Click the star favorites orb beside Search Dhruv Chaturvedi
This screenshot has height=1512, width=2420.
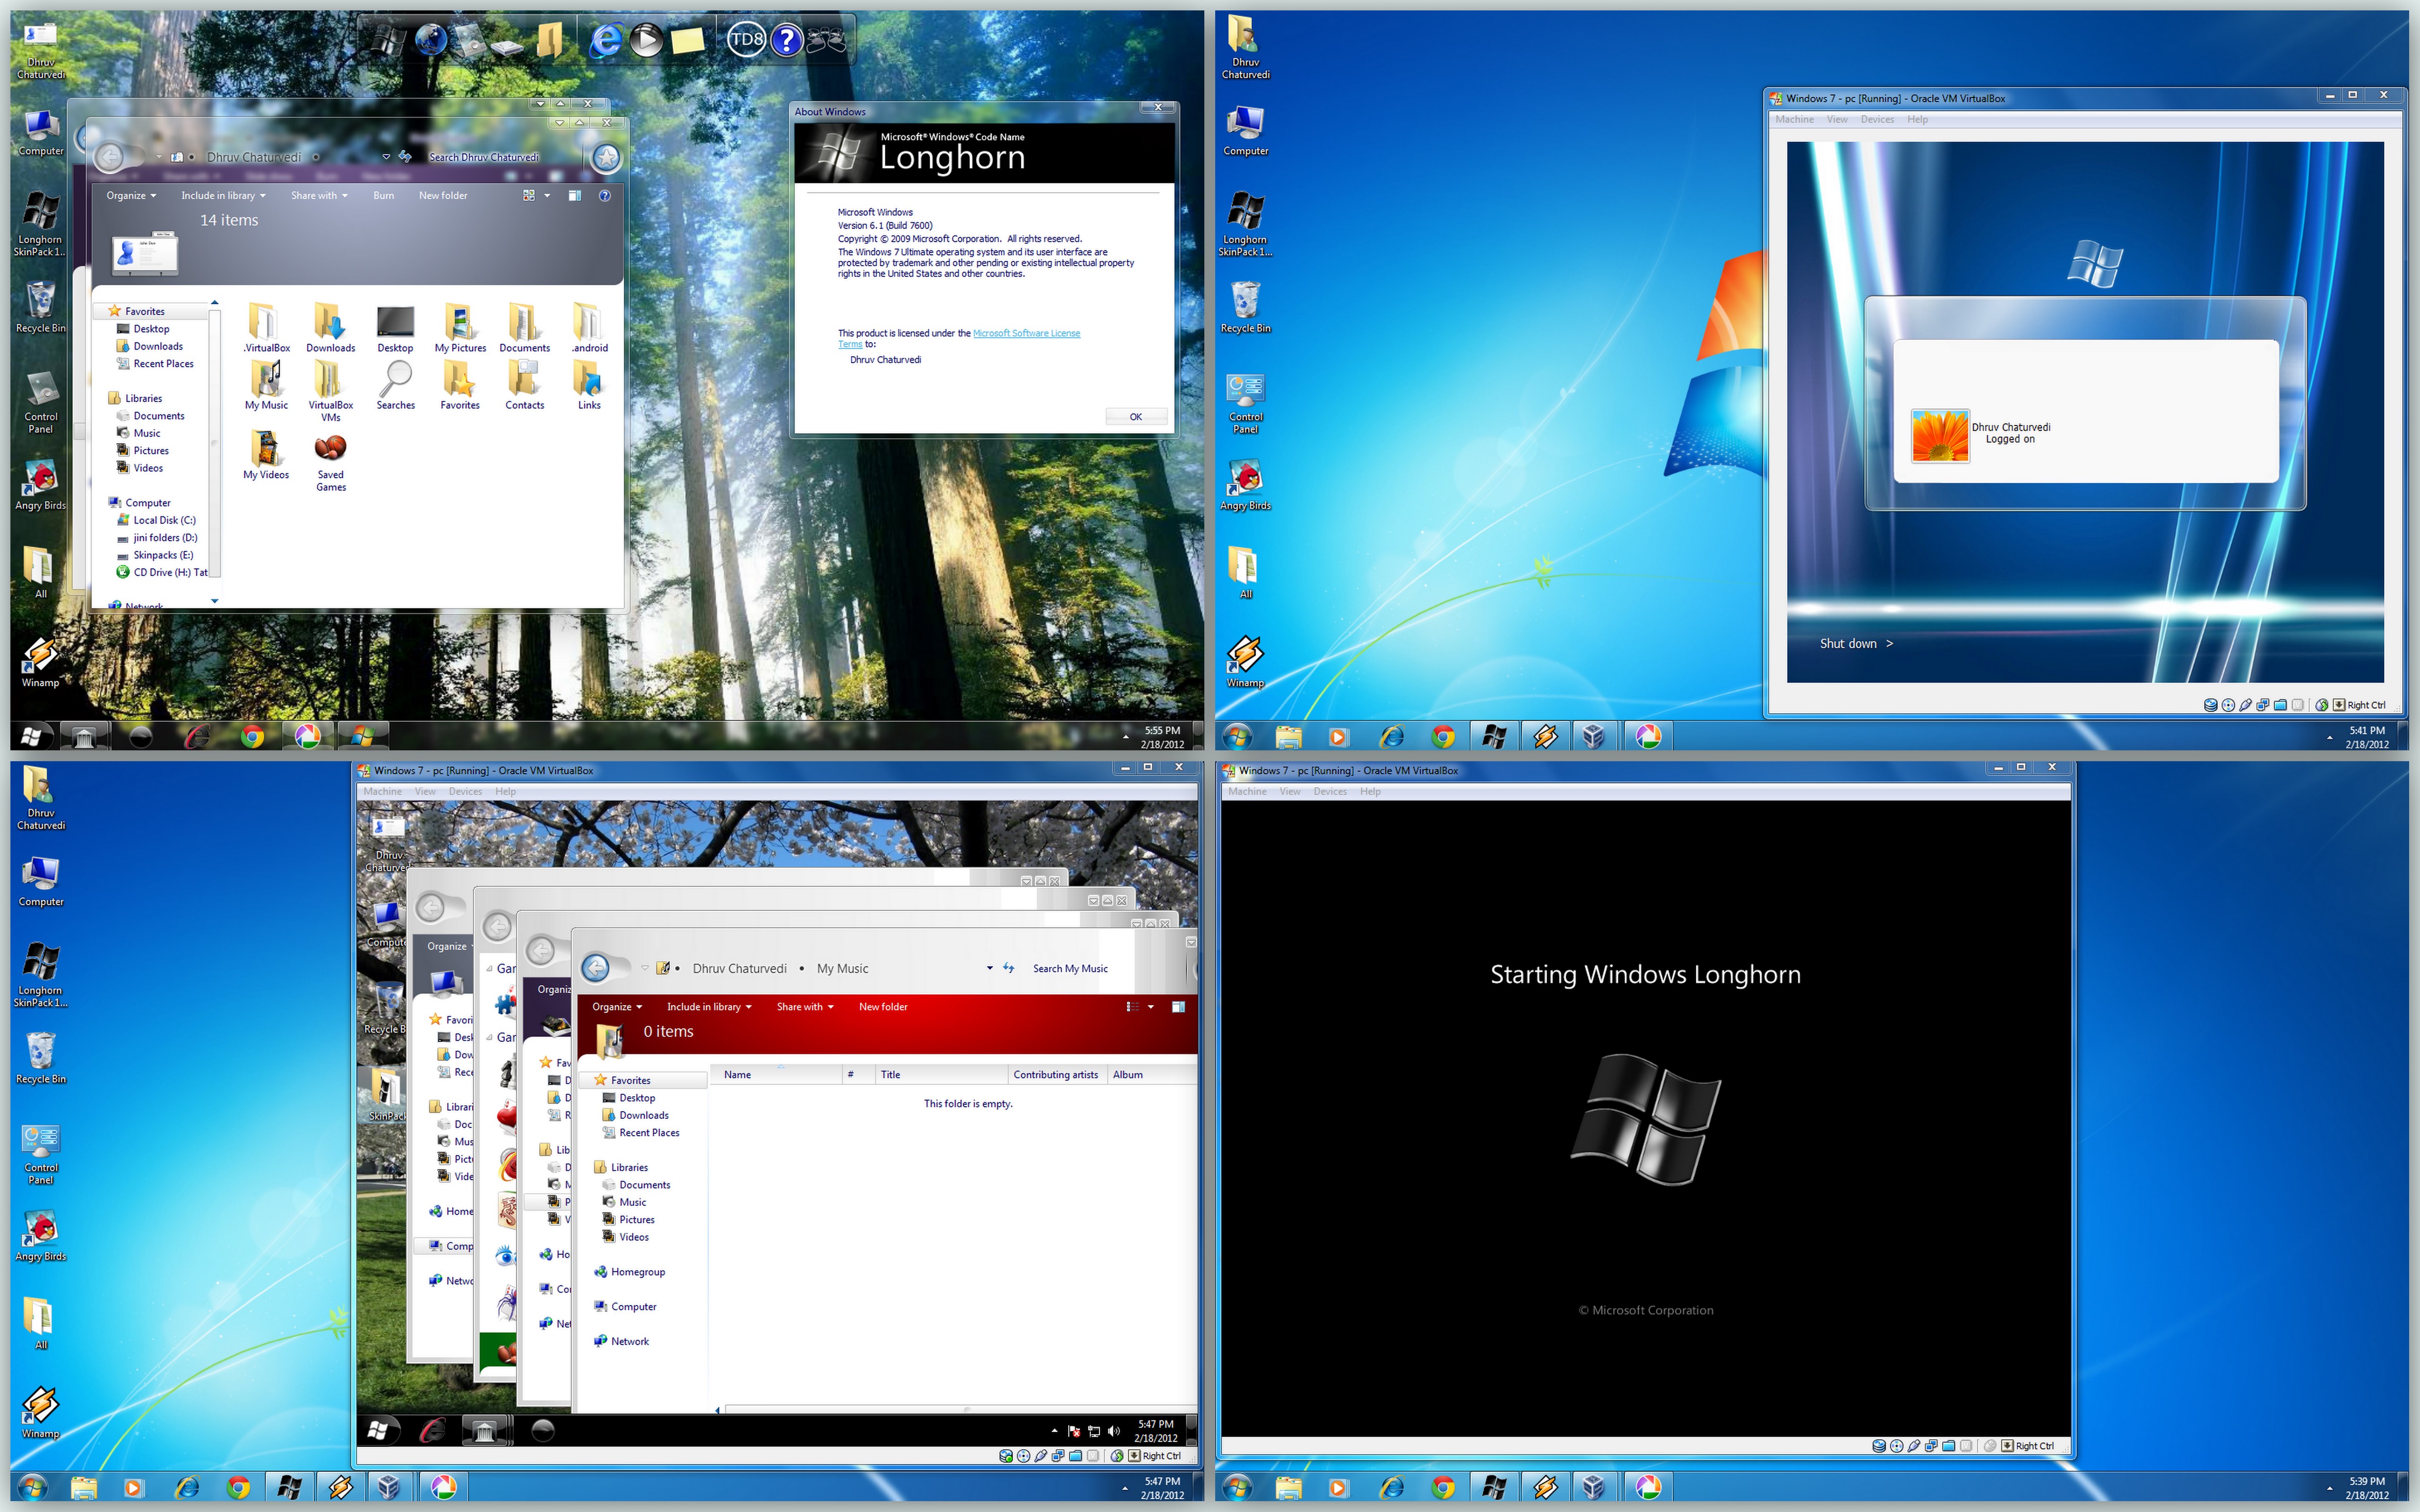point(606,157)
